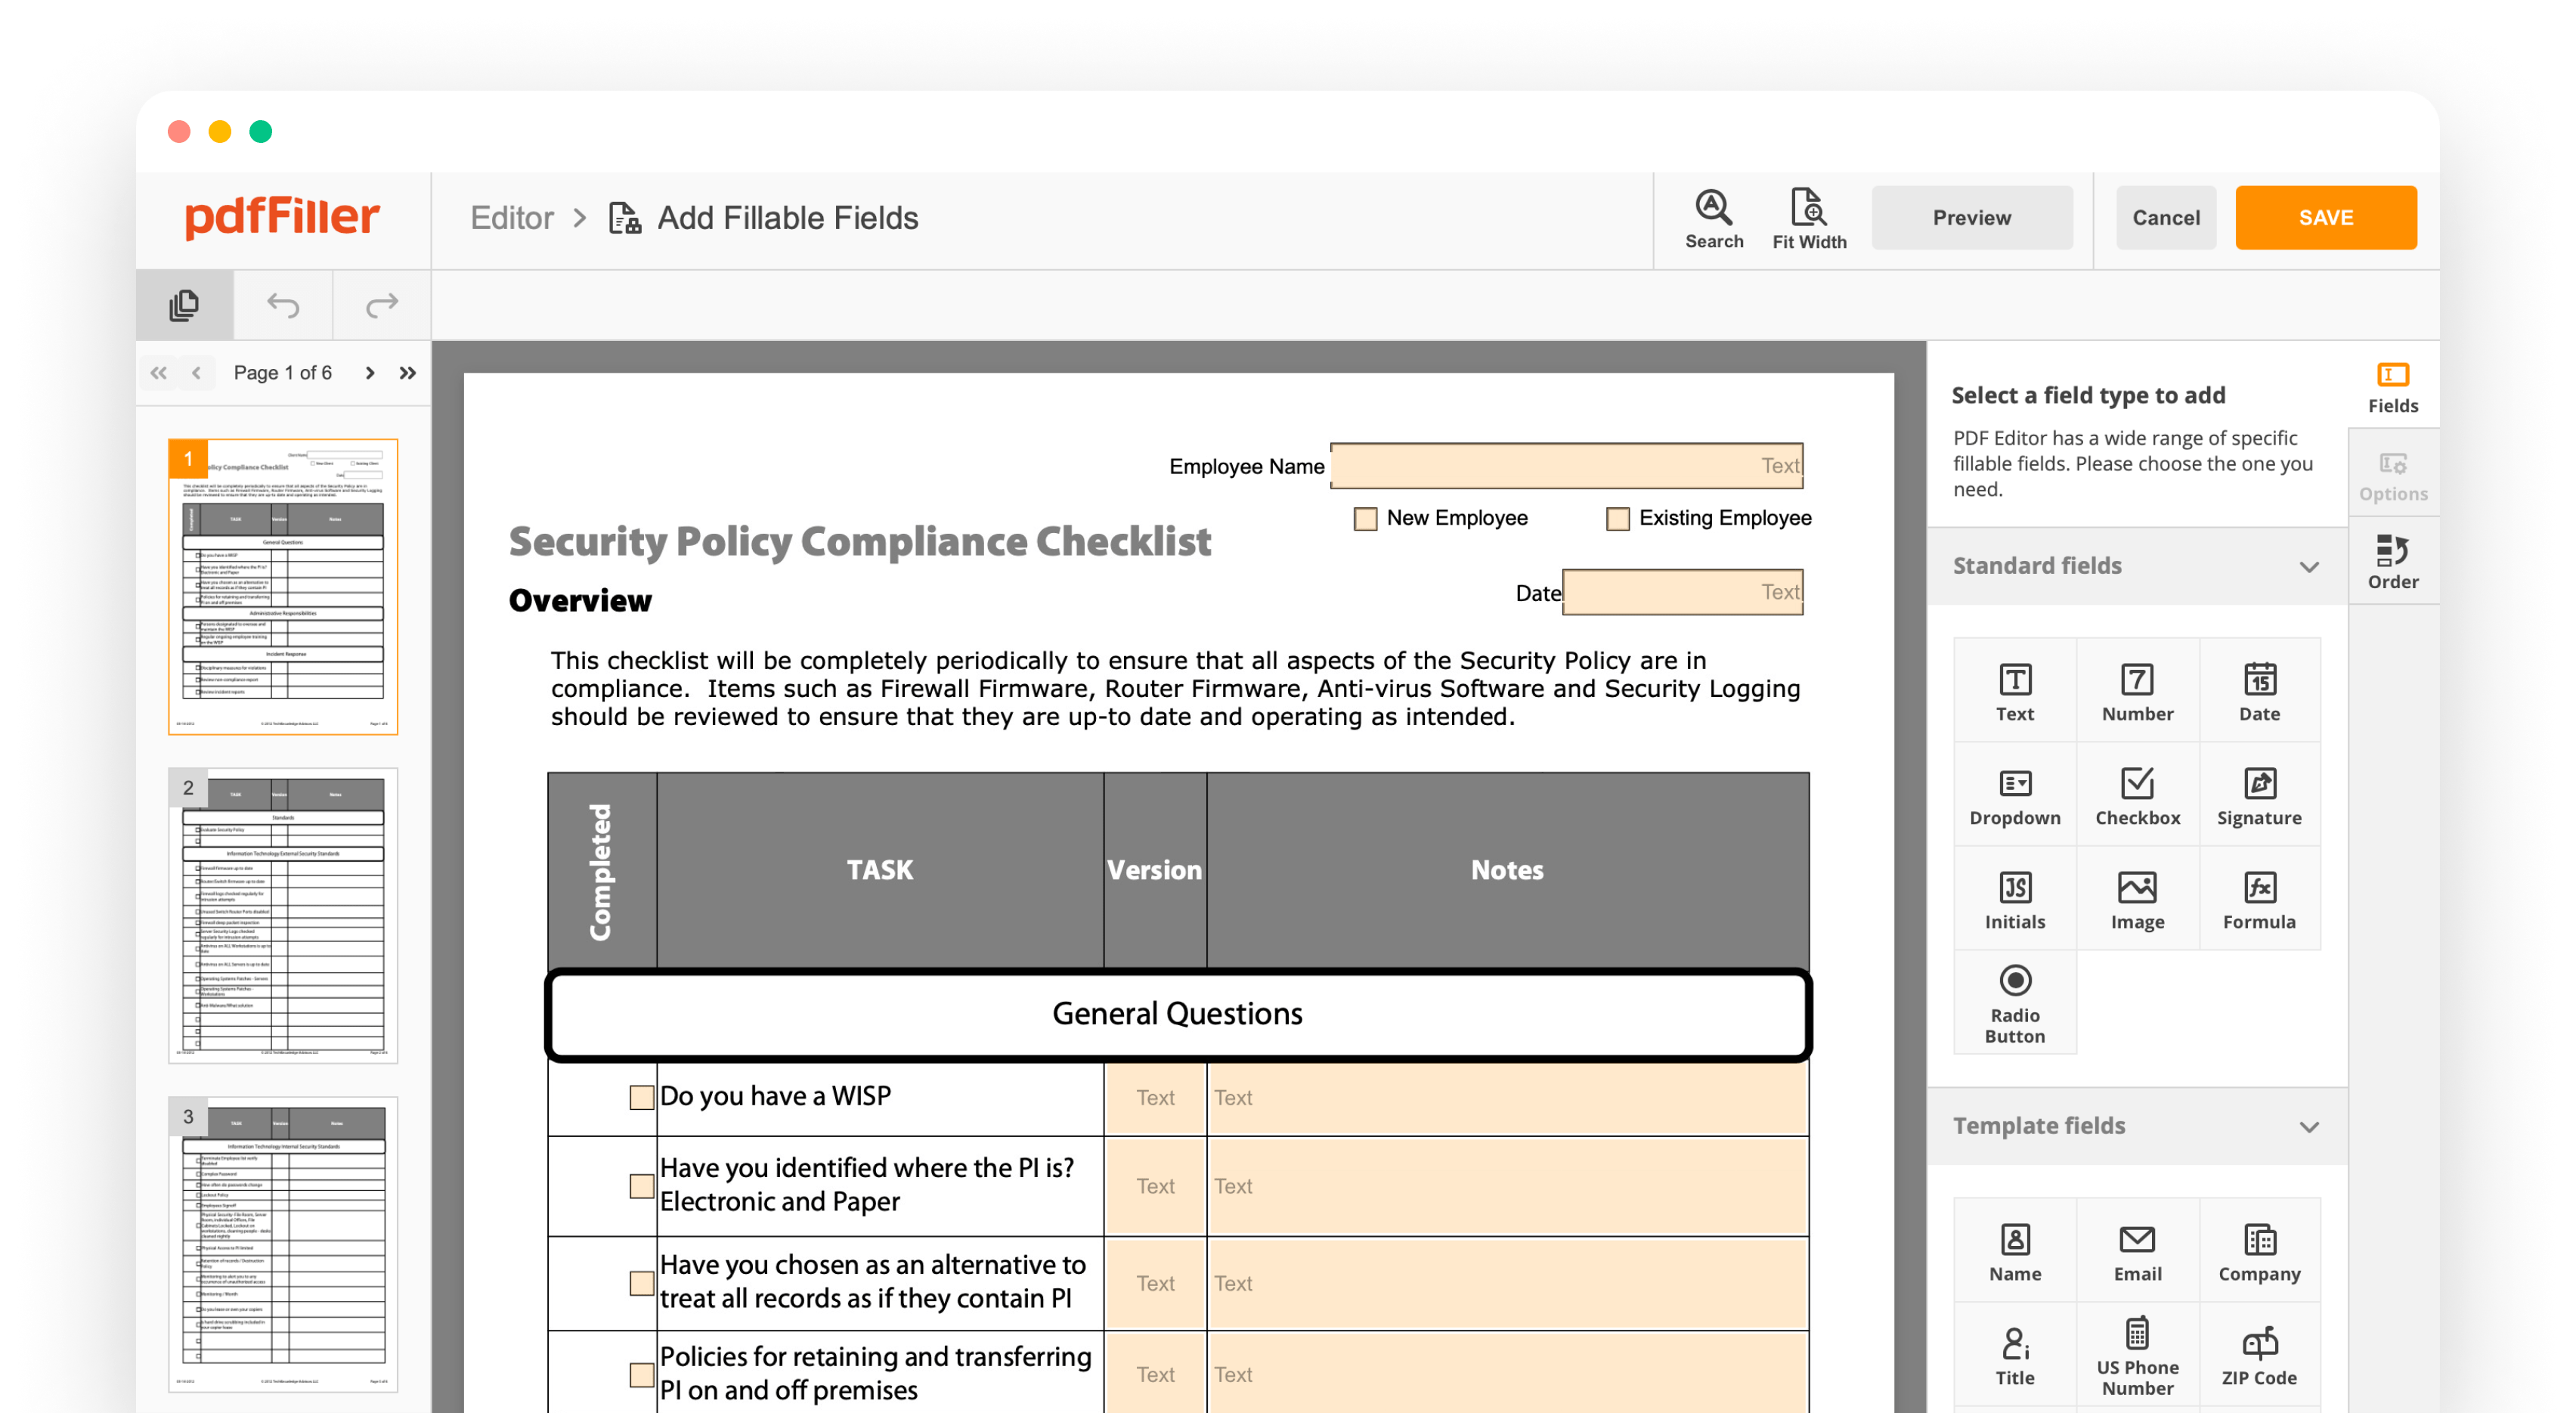Click the SAVE button
Viewport: 2576px width, 1413px height.
2326,217
